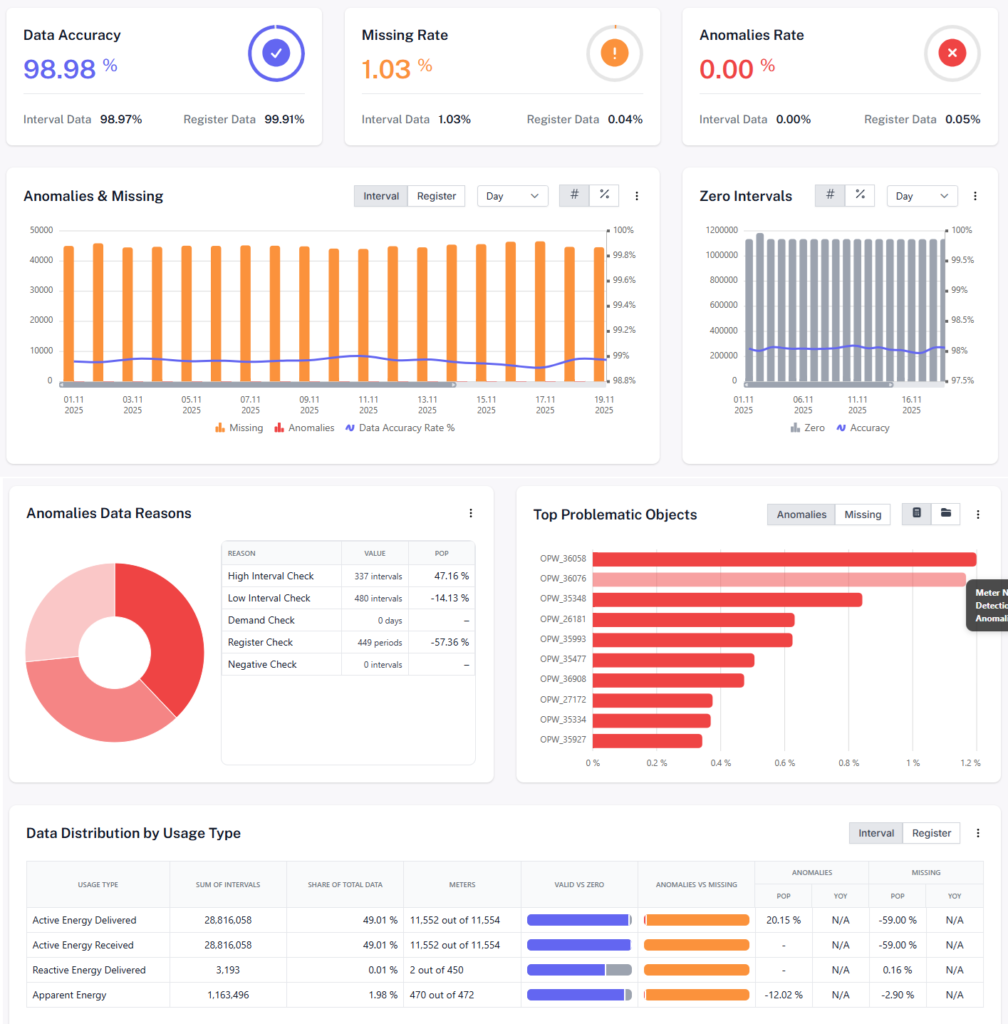1008x1024 pixels.
Task: Click the Apparent Energy usage type
Action: click(x=69, y=995)
